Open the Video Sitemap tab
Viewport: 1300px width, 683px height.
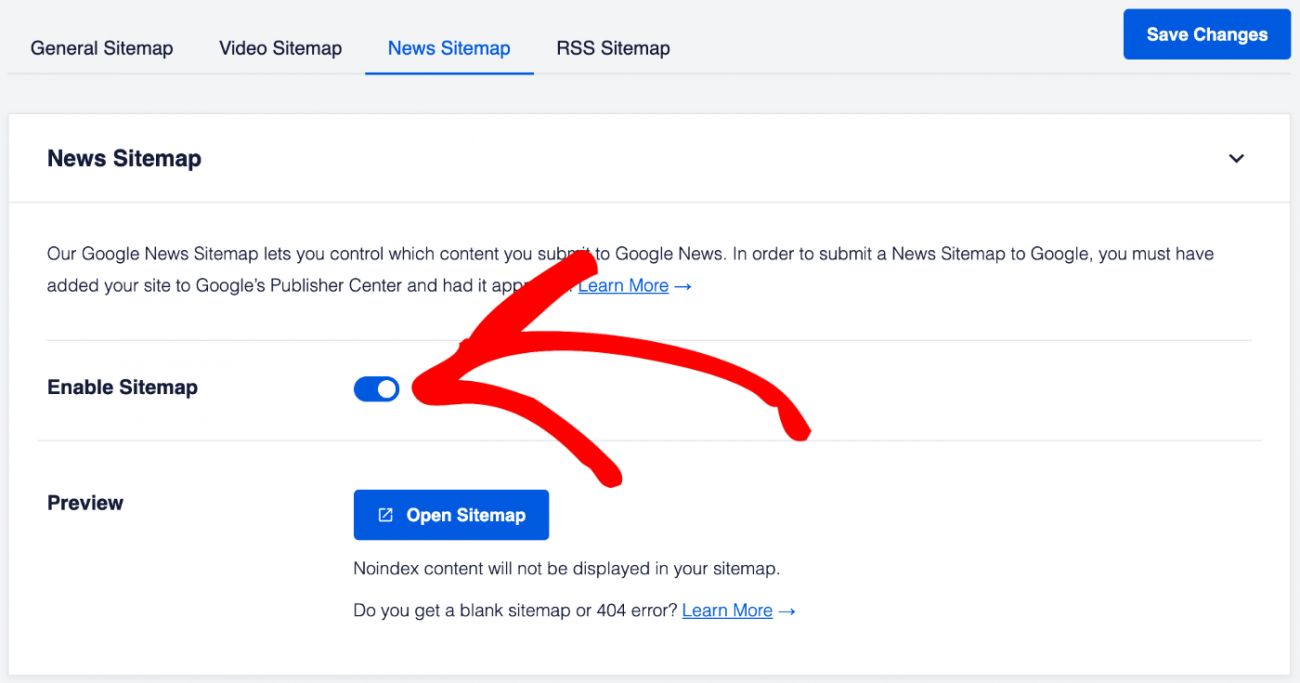(x=280, y=47)
